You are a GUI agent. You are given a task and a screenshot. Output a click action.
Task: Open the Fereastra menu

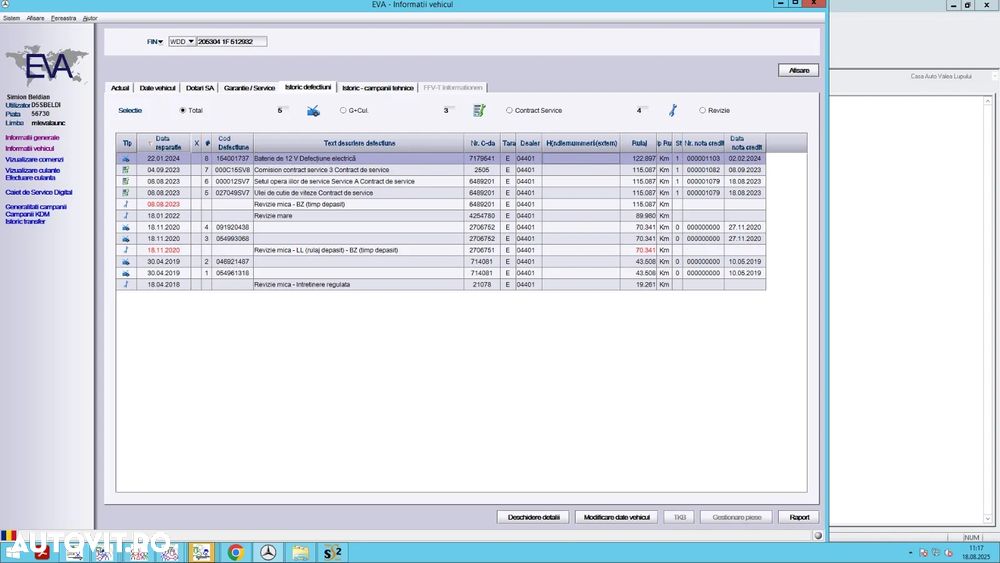coord(63,18)
